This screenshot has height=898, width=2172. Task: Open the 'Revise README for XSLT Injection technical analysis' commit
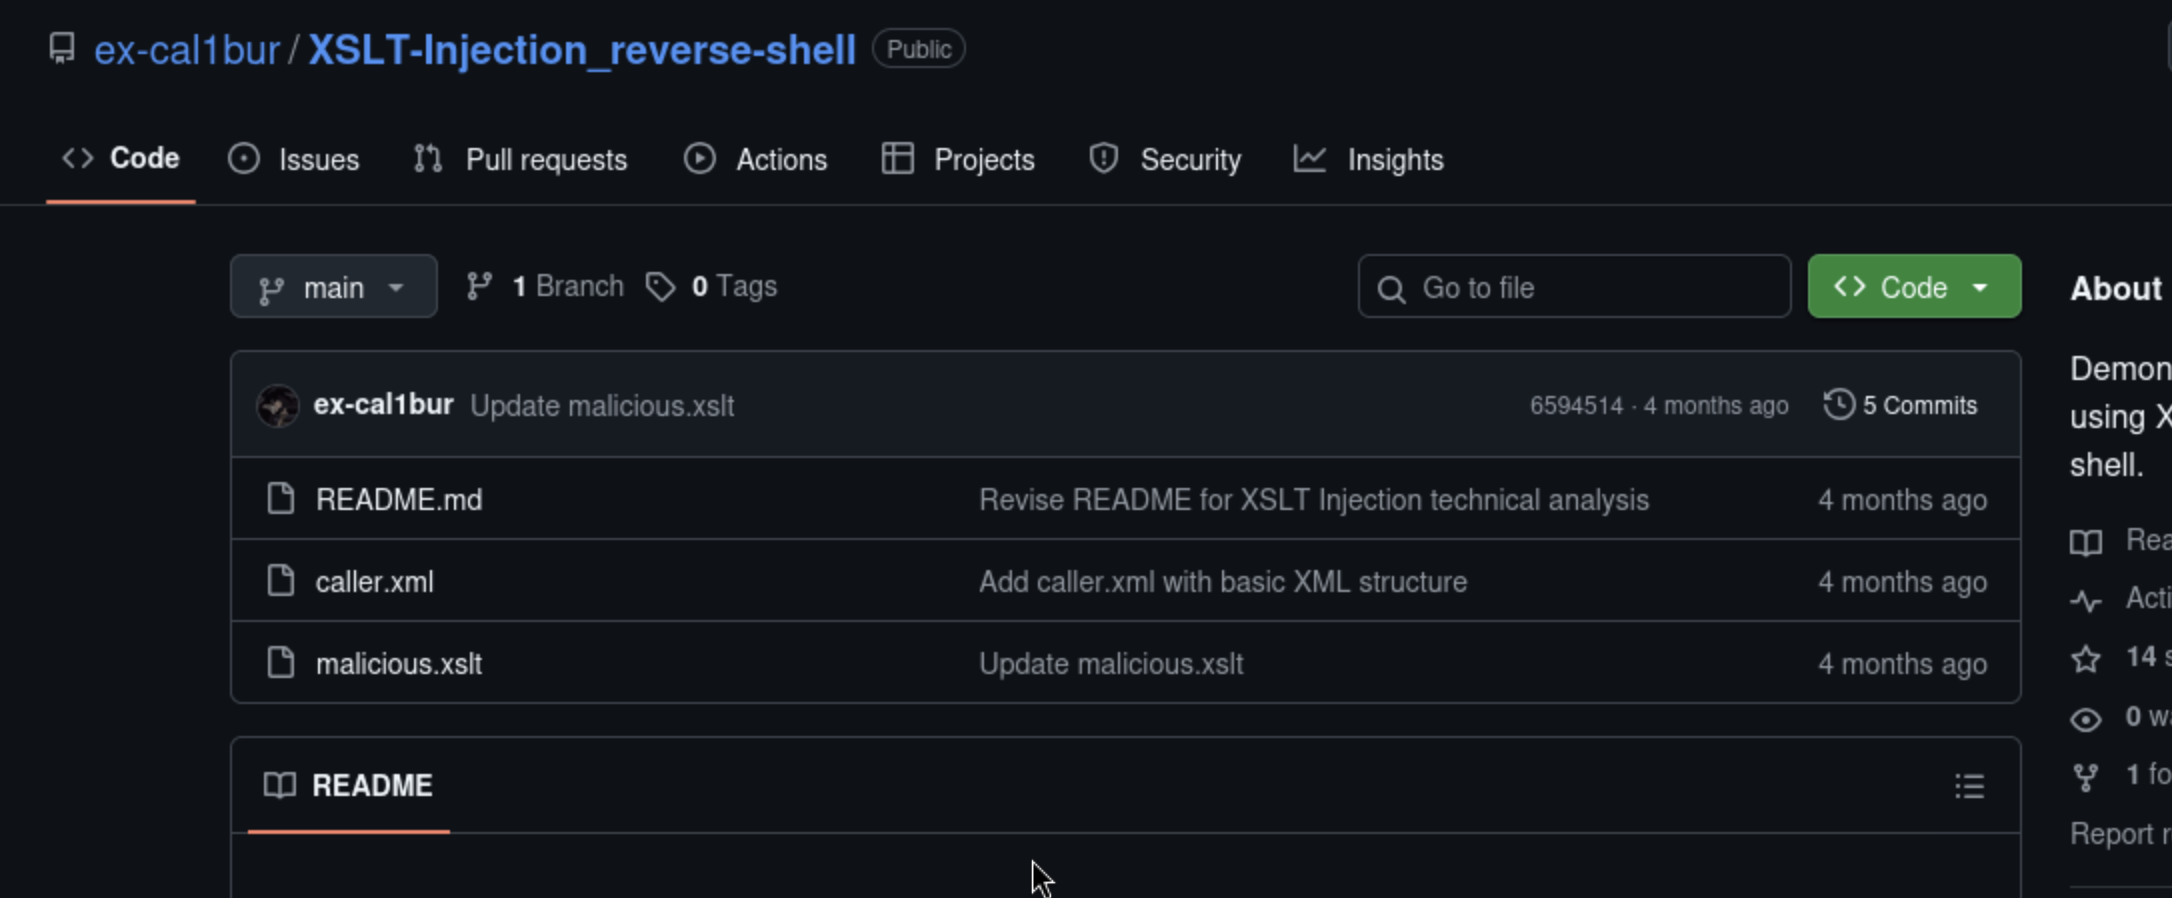pyautogui.click(x=1314, y=500)
